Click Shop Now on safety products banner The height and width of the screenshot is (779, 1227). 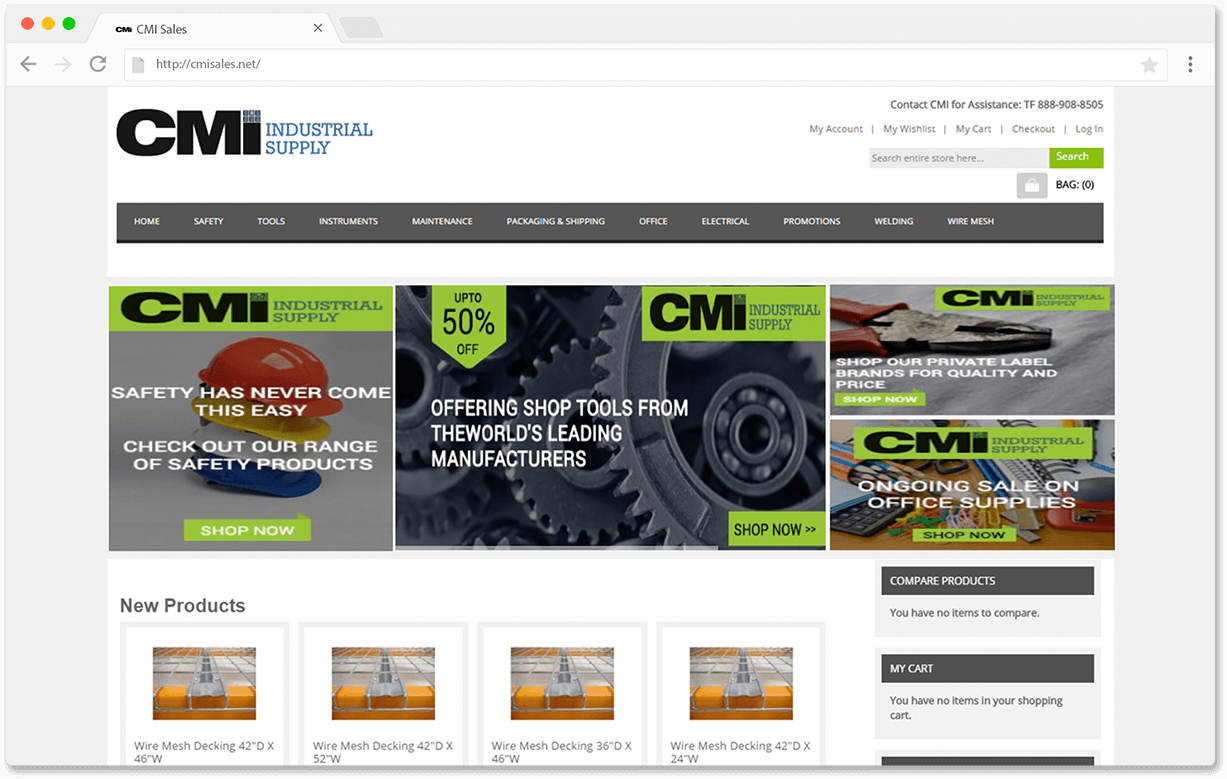point(247,530)
